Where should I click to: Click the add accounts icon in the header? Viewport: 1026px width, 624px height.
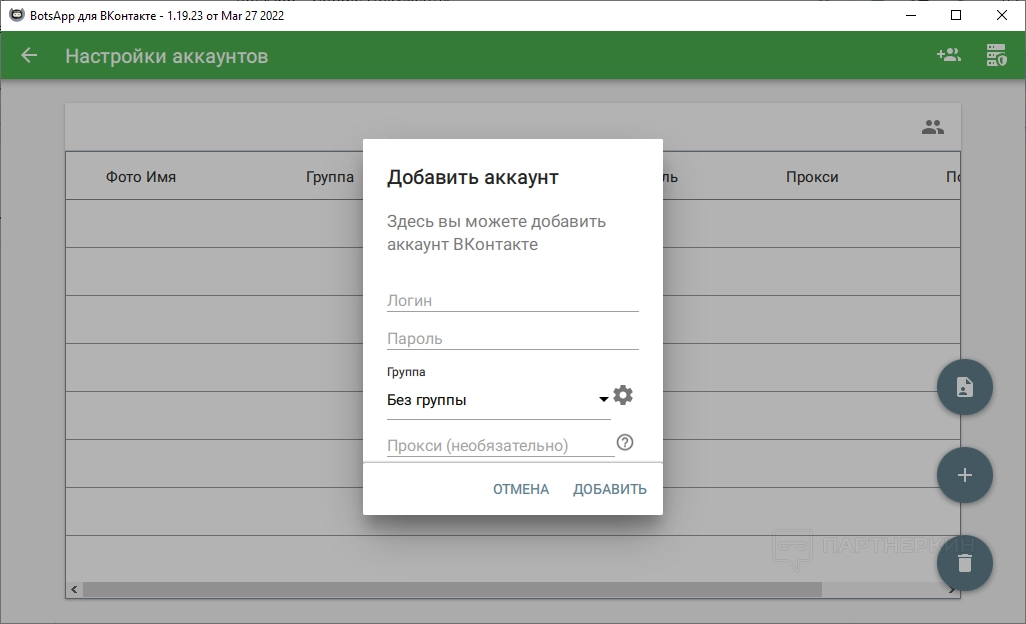click(x=948, y=56)
